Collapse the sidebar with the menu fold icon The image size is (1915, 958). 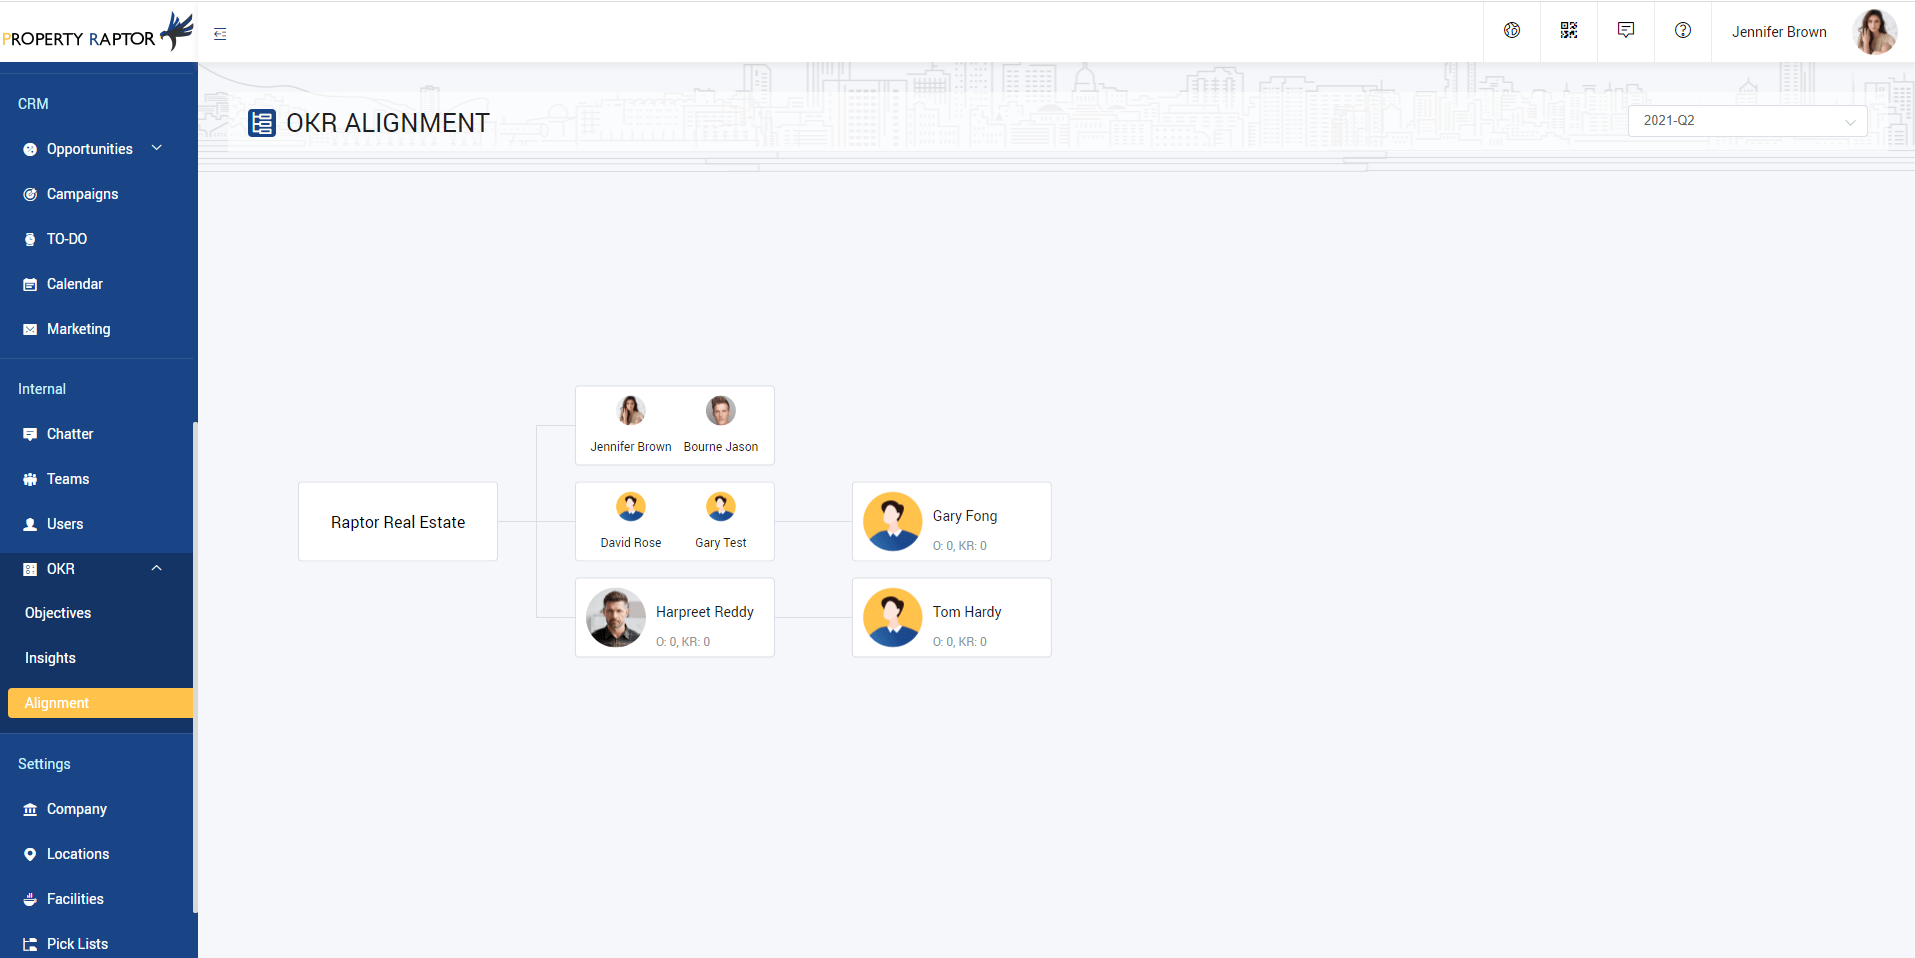[220, 34]
